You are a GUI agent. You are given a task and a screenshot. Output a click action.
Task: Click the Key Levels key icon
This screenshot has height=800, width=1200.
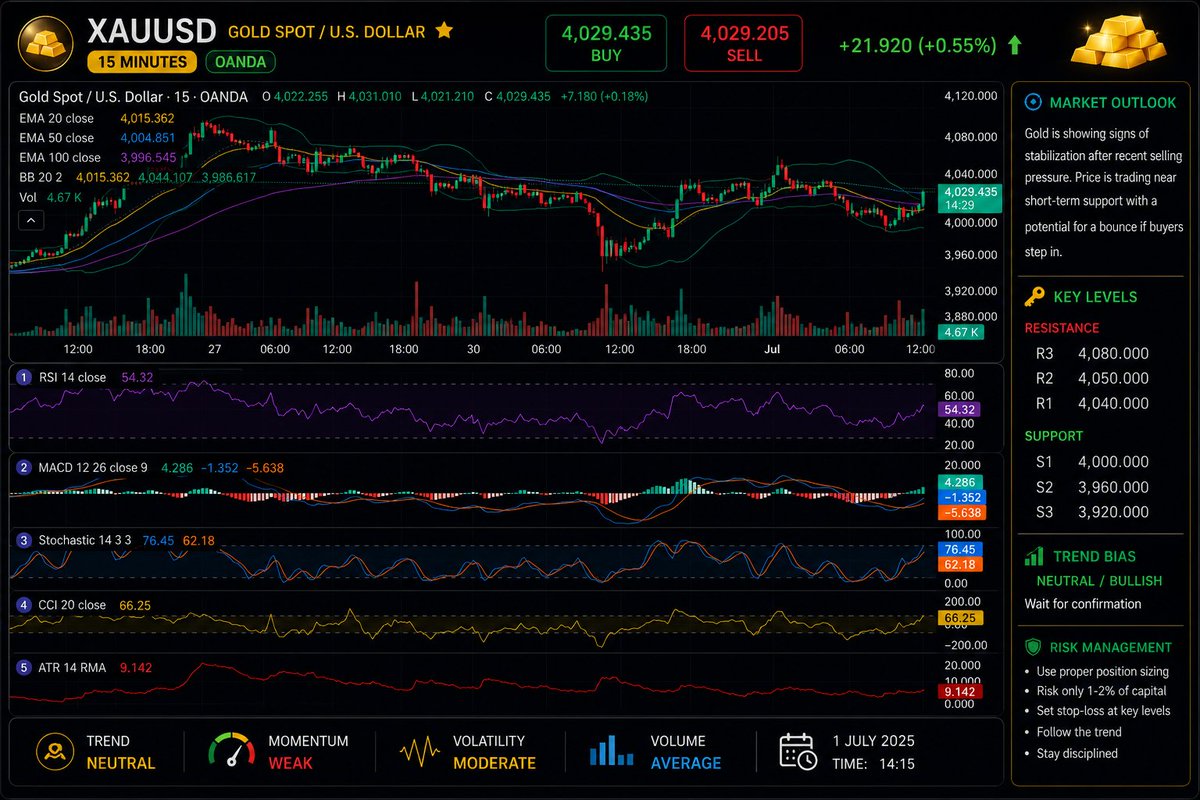click(1034, 297)
